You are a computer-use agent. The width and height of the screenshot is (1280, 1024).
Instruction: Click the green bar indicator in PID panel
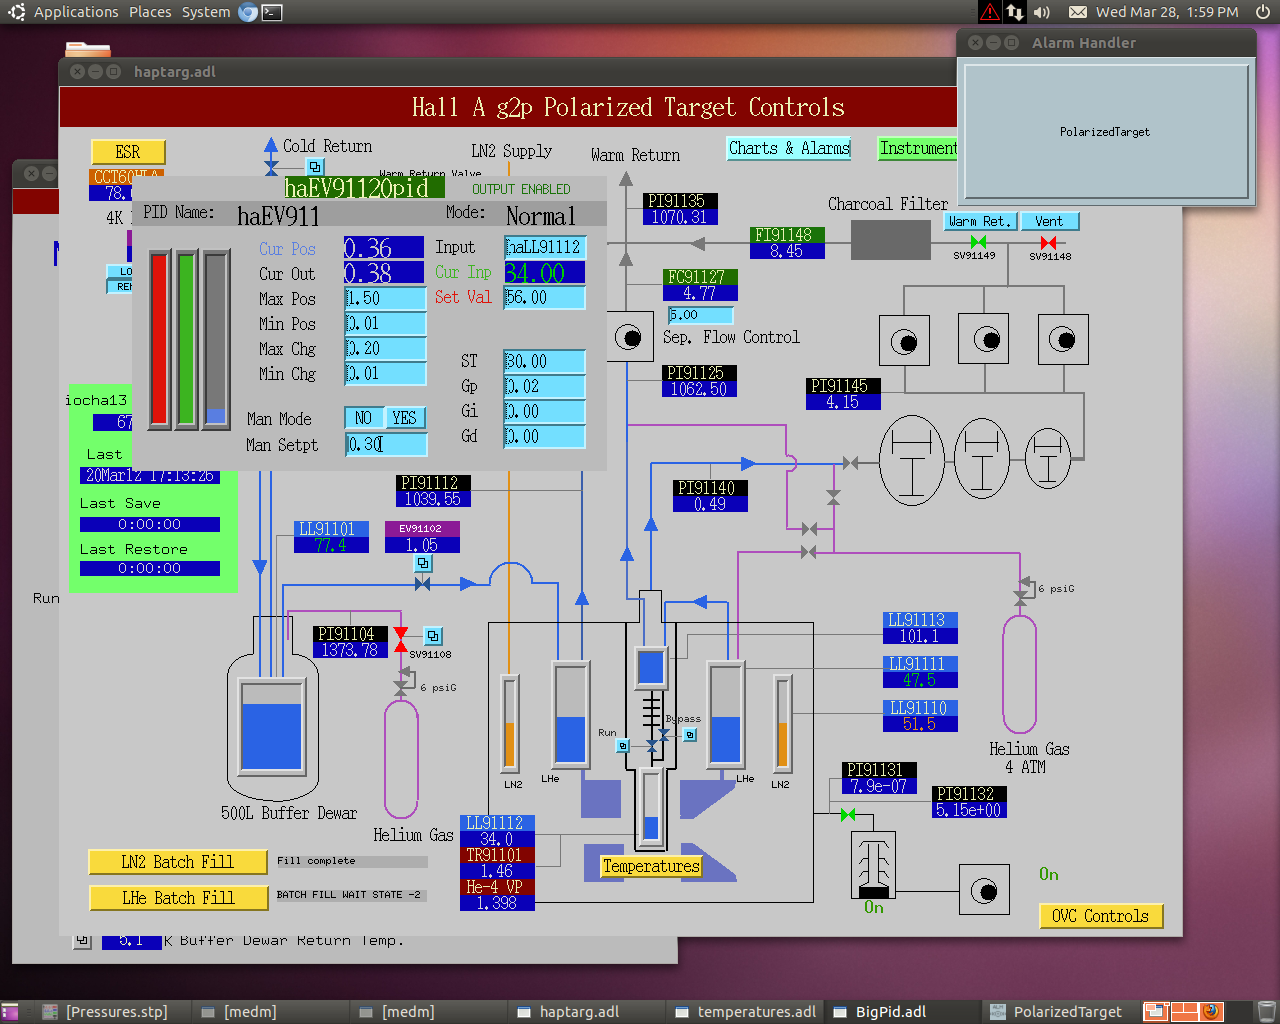(187, 340)
